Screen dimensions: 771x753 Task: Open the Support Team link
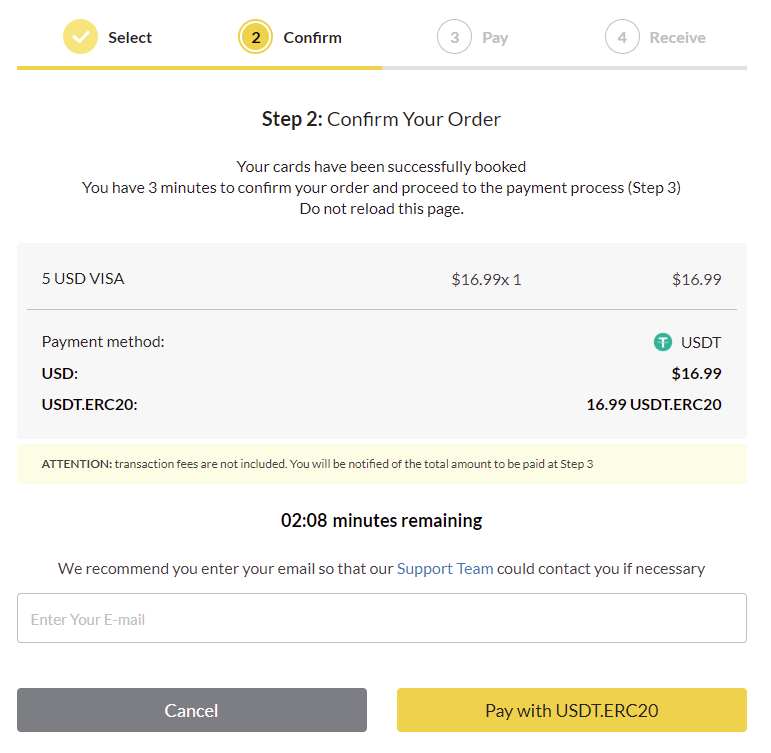(445, 569)
